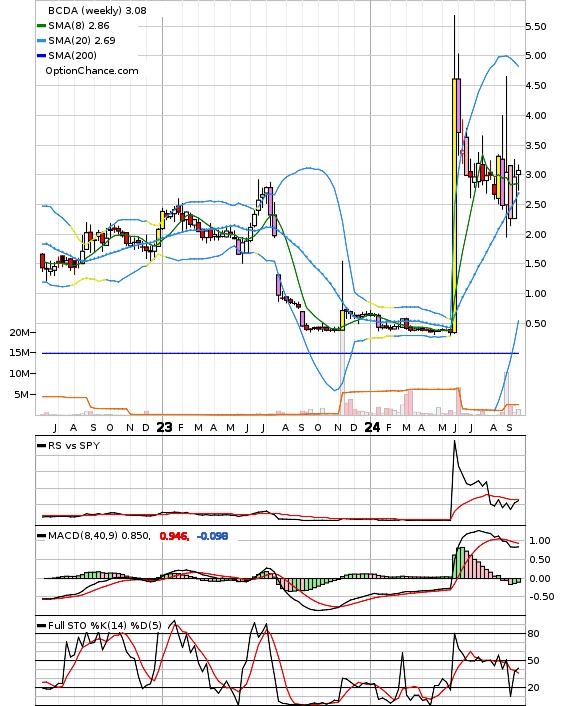Click the light blue SMA(20) legend swatch
The image size is (566, 706).
point(41,41)
